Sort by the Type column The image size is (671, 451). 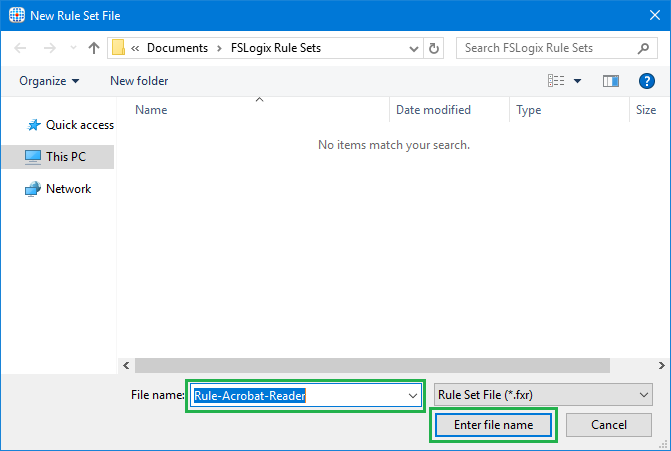click(x=528, y=110)
